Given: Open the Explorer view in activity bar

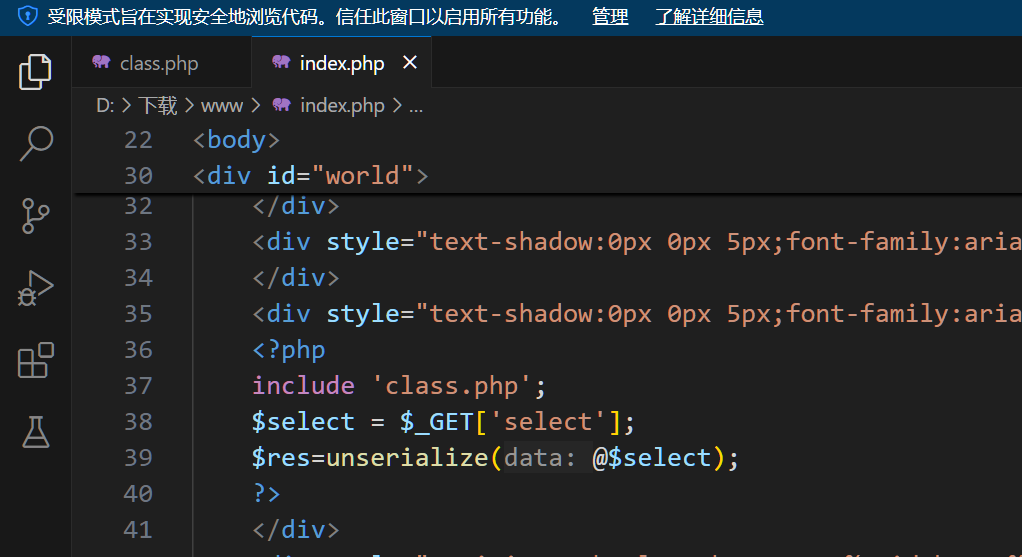Looking at the screenshot, I should [35, 72].
